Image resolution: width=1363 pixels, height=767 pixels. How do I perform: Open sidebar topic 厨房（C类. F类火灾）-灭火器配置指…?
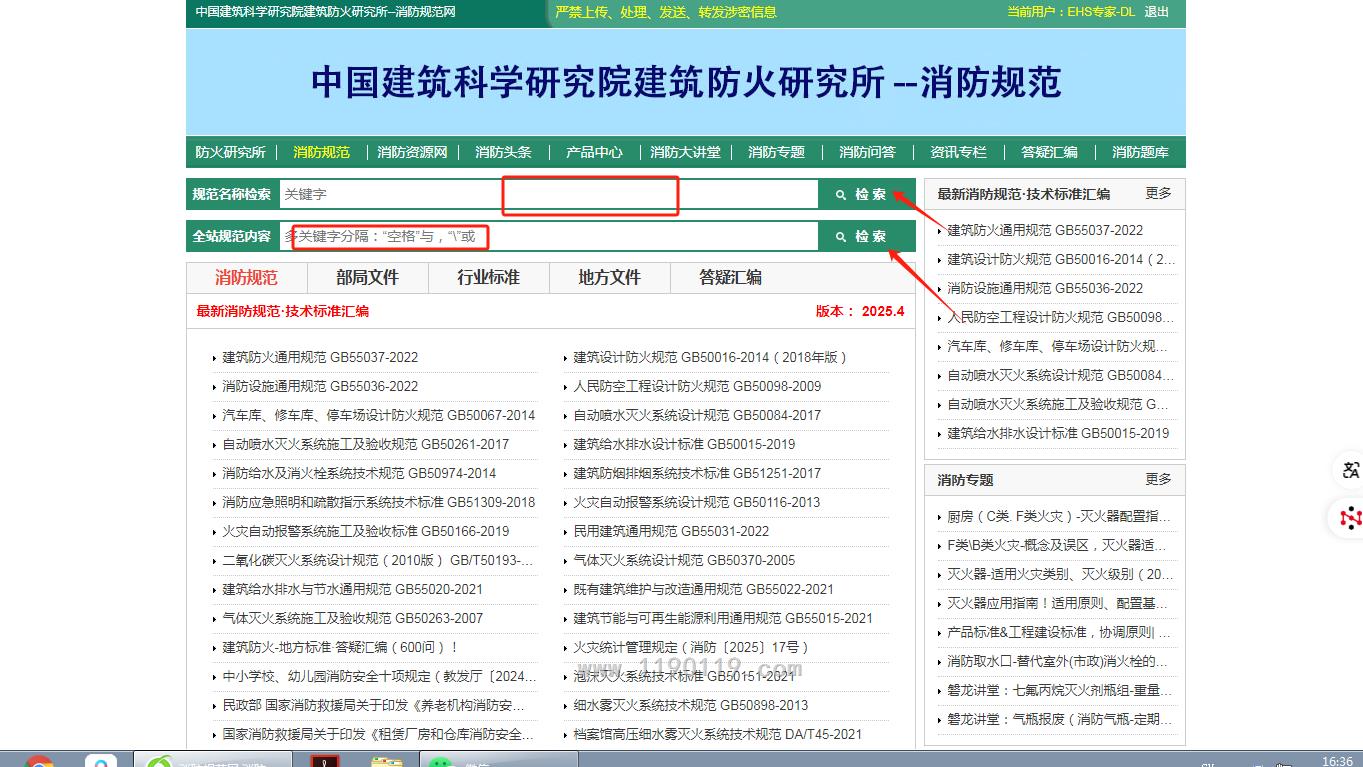(1059, 516)
